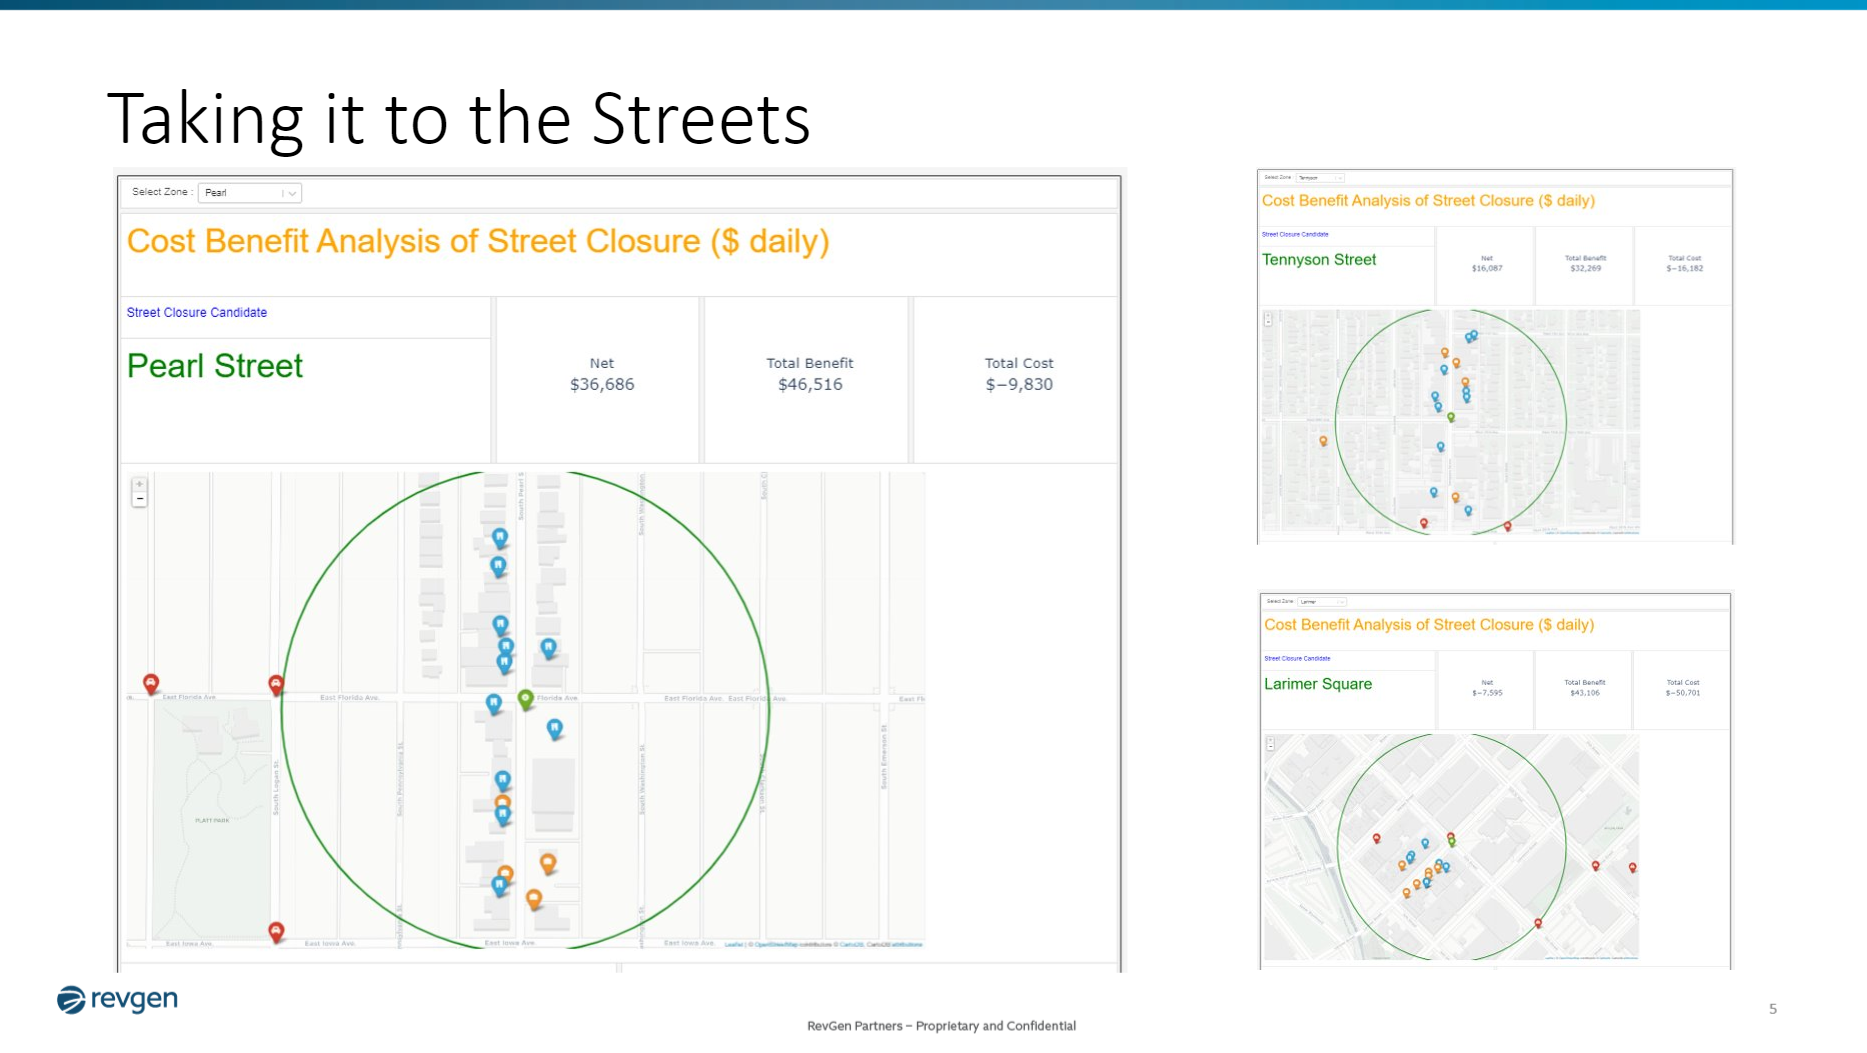Select orange marker outside Tennyson circle
Image resolution: width=1867 pixels, height=1053 pixels.
pyautogui.click(x=1323, y=441)
